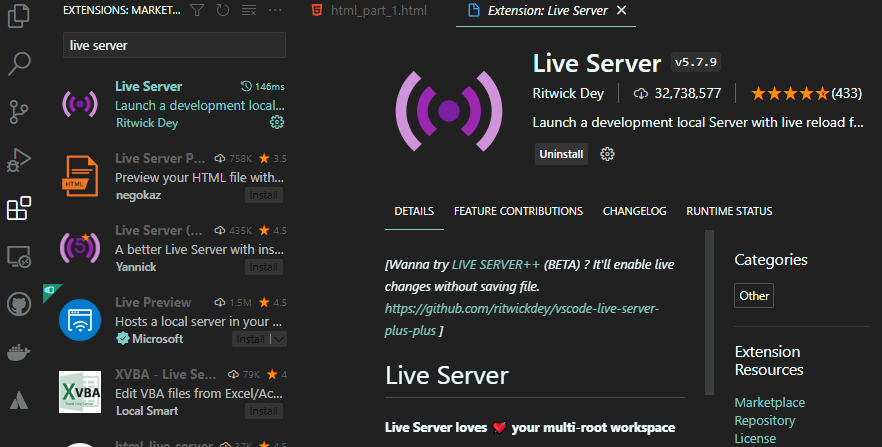Click publisher name Ritwick Dey in details
This screenshot has width=882, height=447.
(568, 93)
